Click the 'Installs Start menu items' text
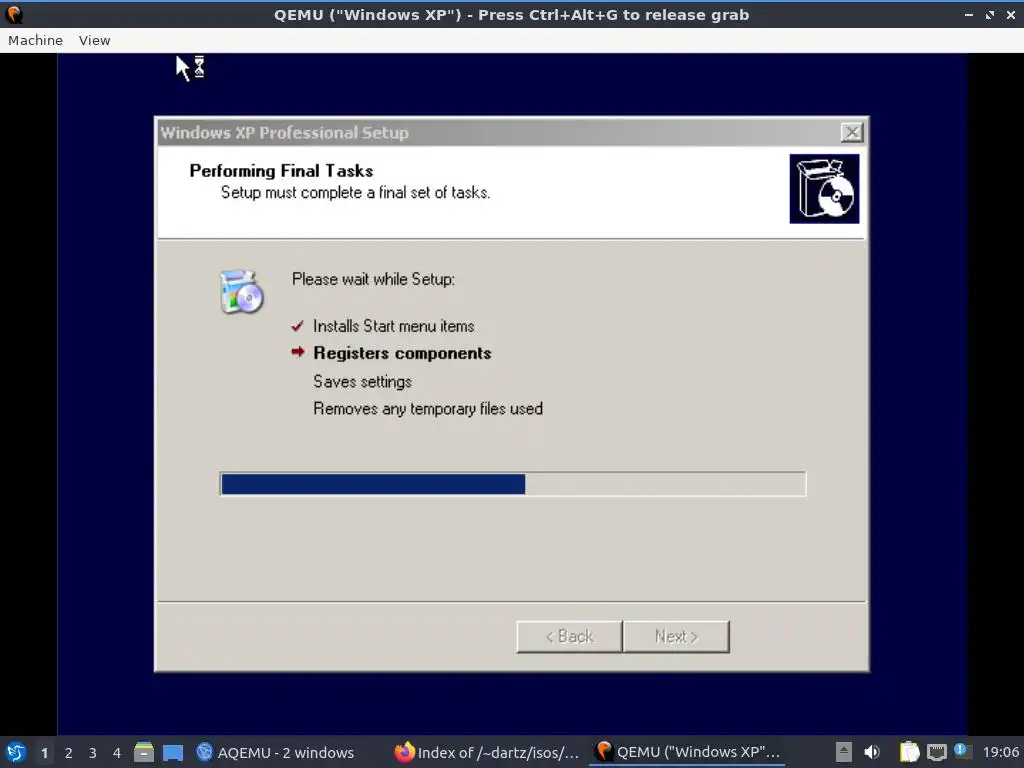This screenshot has width=1024, height=768. click(394, 326)
